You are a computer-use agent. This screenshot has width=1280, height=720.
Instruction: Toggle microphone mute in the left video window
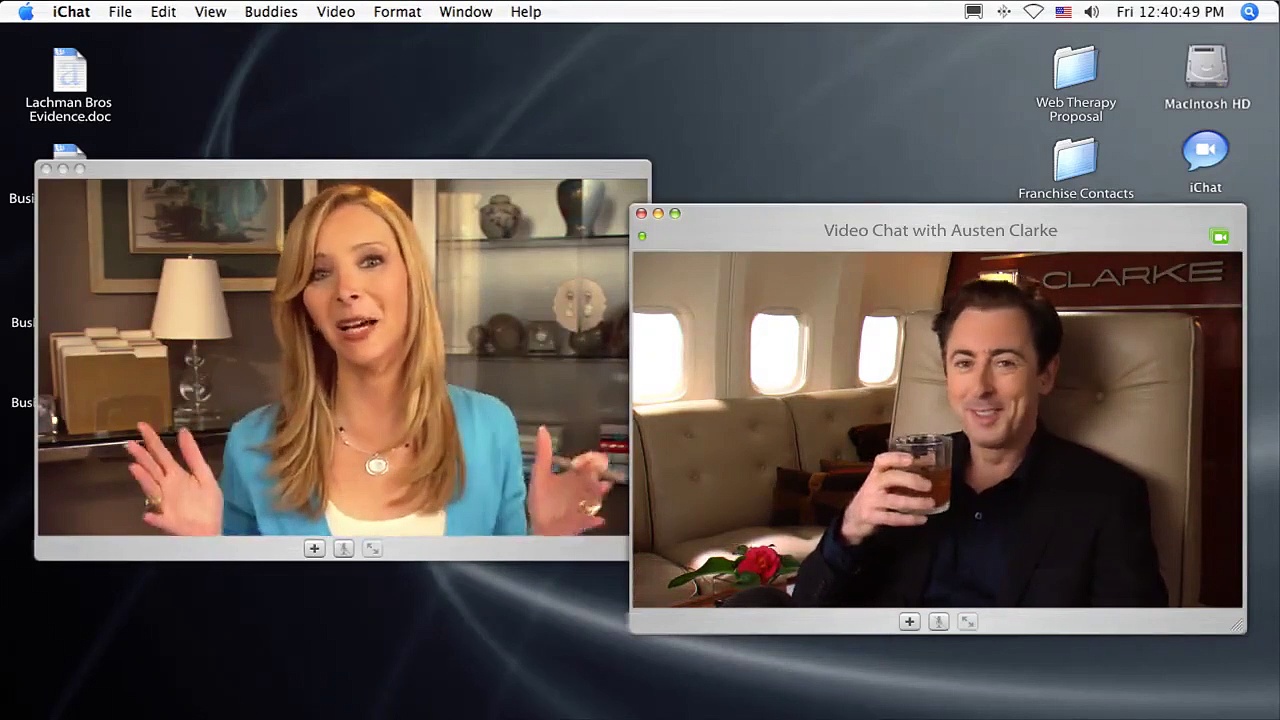tap(343, 549)
